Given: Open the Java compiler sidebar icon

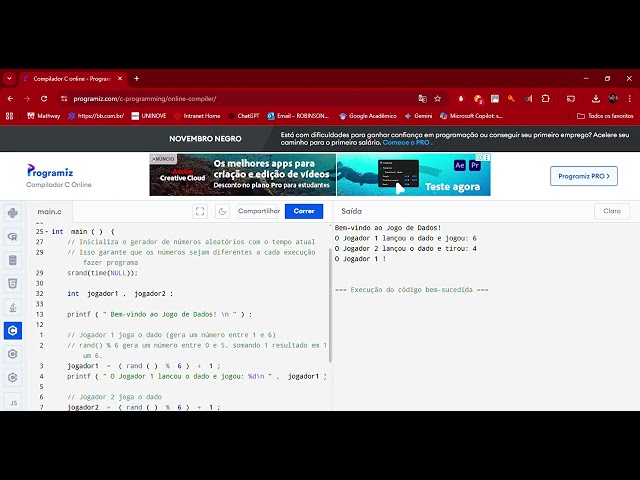Looking at the screenshot, I should click(13, 307).
